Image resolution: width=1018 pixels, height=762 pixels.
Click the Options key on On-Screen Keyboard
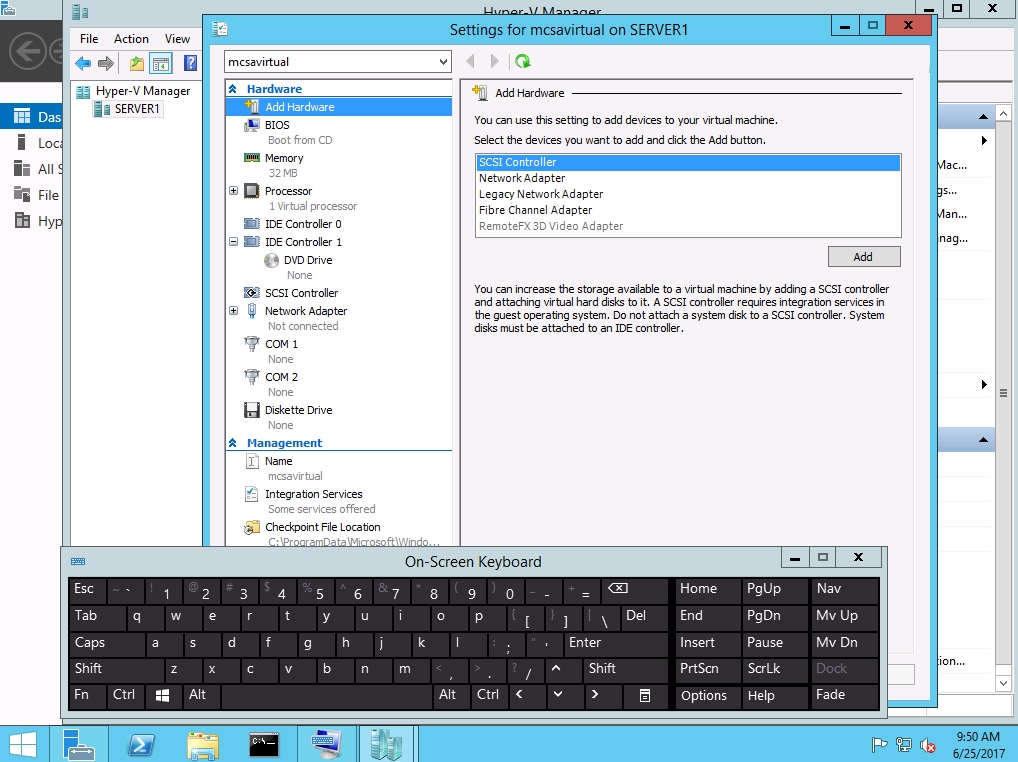pos(707,696)
